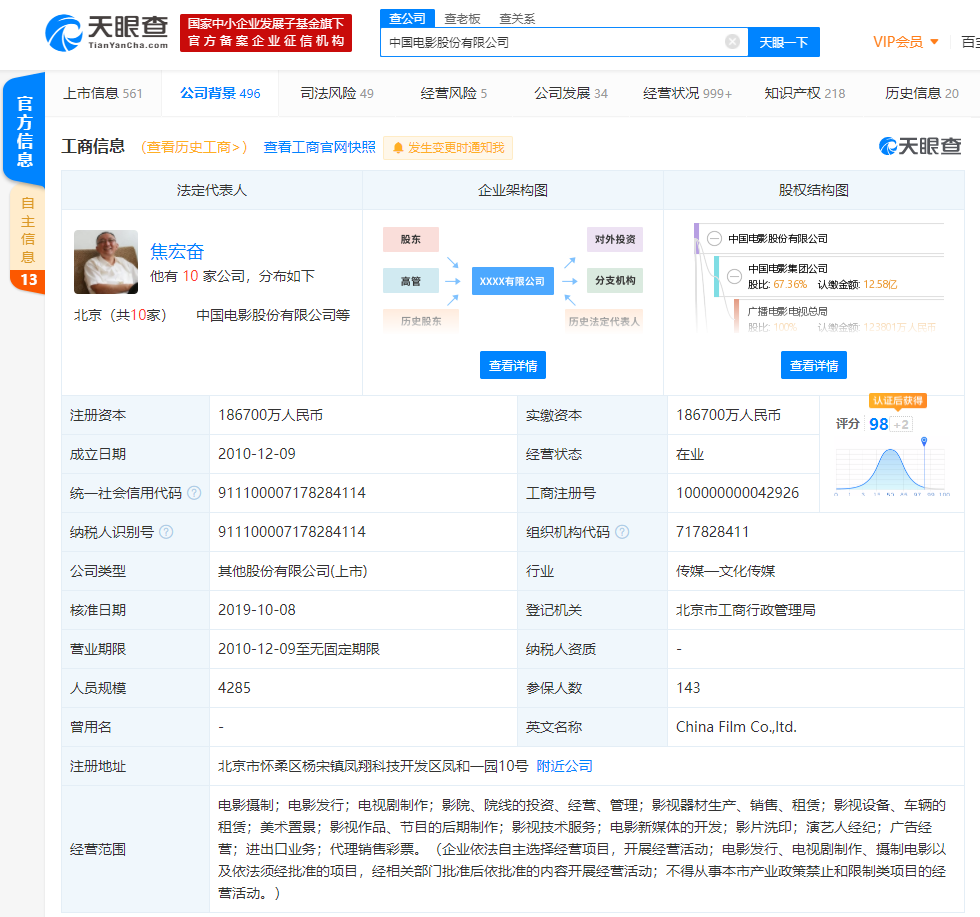Click 发生变更时通知我 bell button
980x917 pixels.
[448, 148]
